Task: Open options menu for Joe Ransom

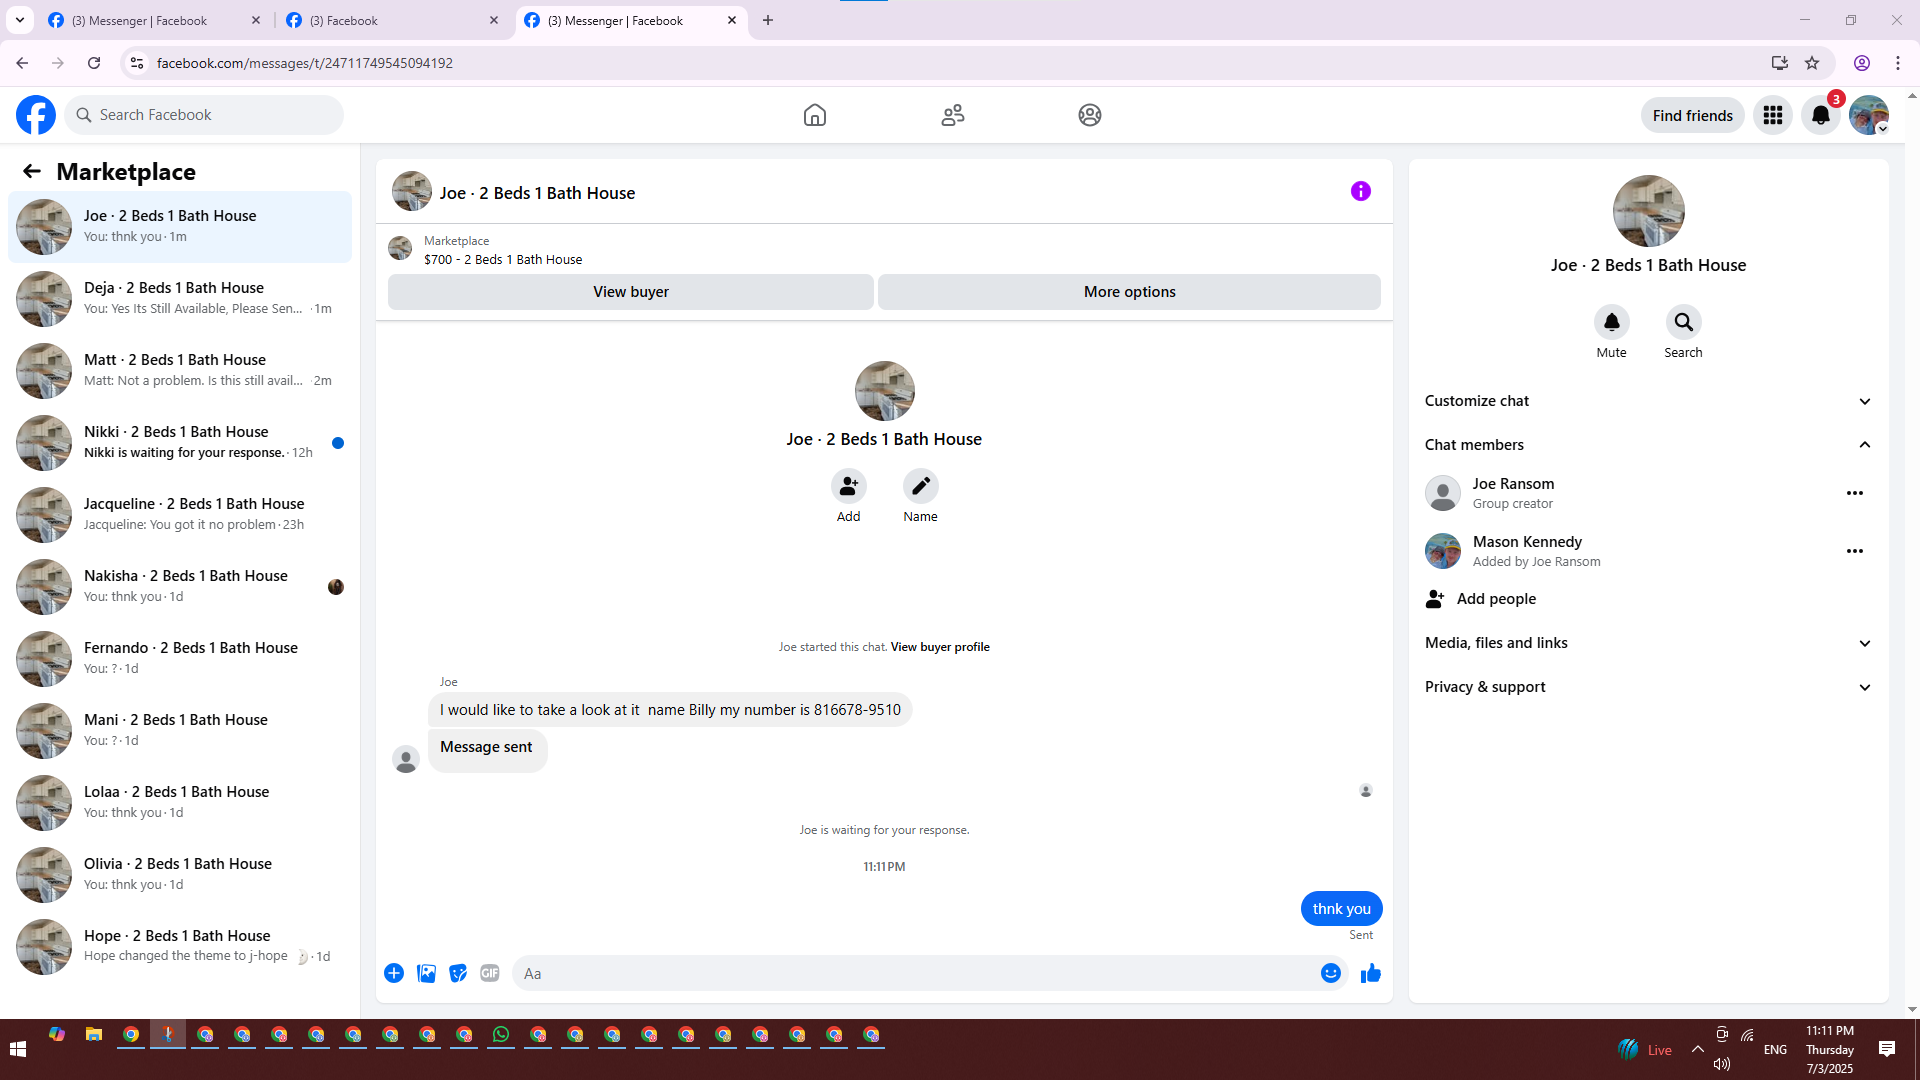Action: 1854,493
